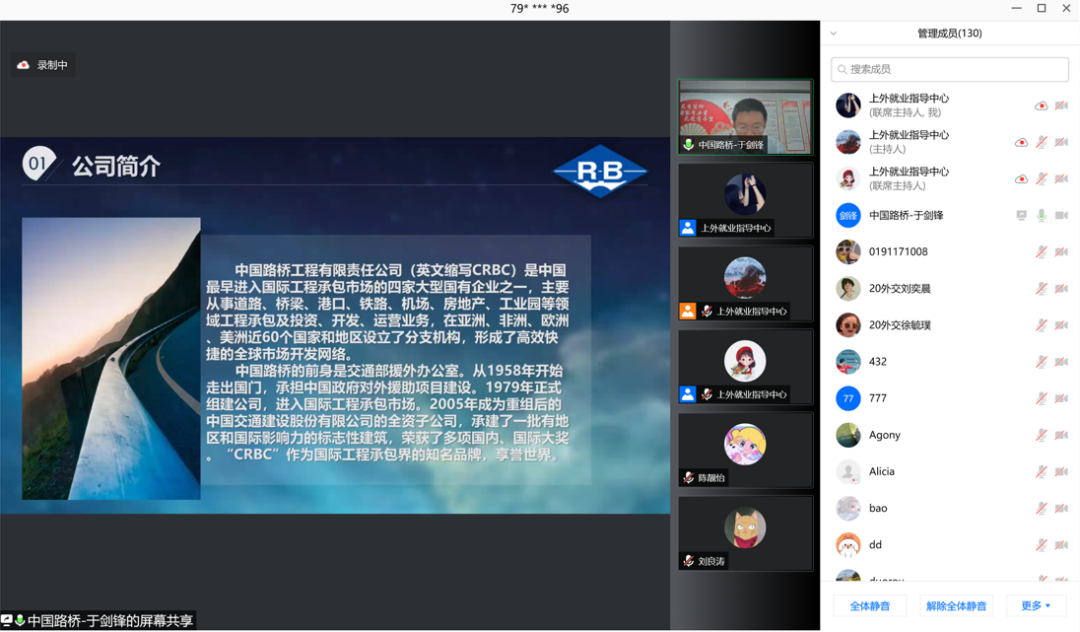The image size is (1080, 632).
Task: Unmute participant bao
Action: pos(1041,508)
